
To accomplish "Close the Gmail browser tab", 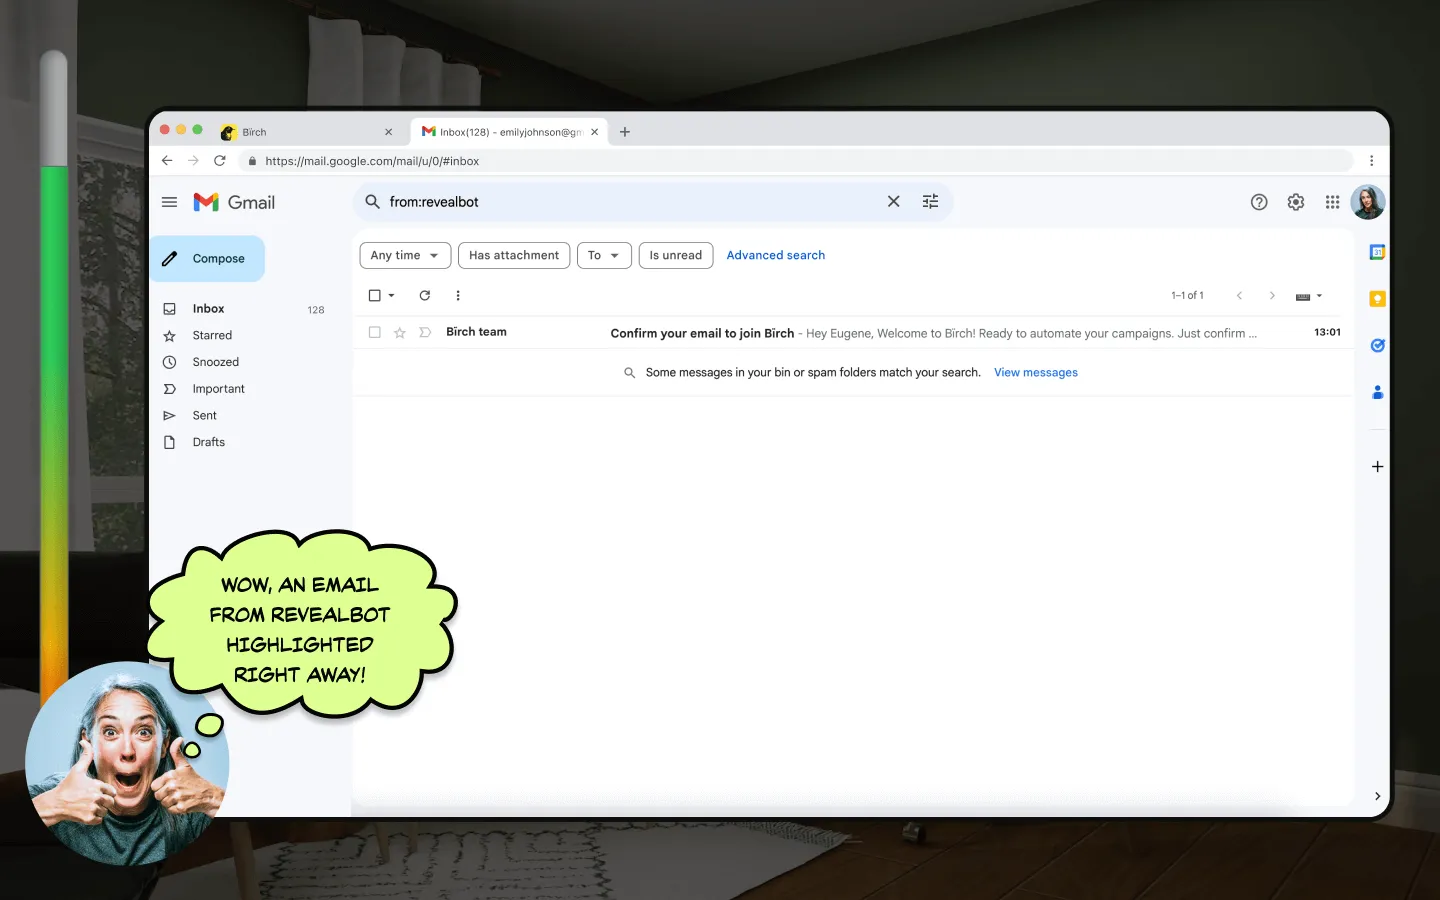I will pos(594,132).
